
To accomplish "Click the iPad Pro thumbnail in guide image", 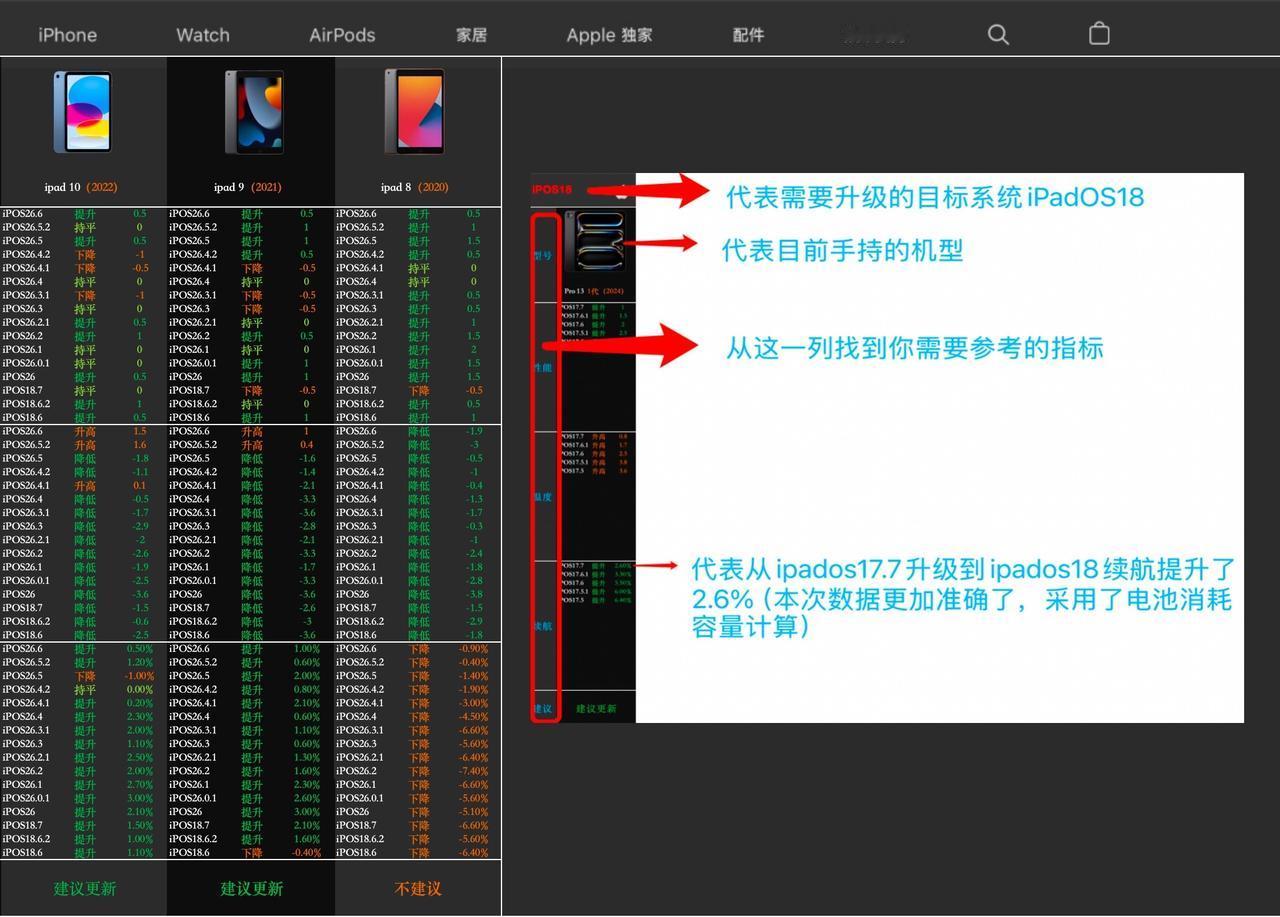I will coord(594,245).
